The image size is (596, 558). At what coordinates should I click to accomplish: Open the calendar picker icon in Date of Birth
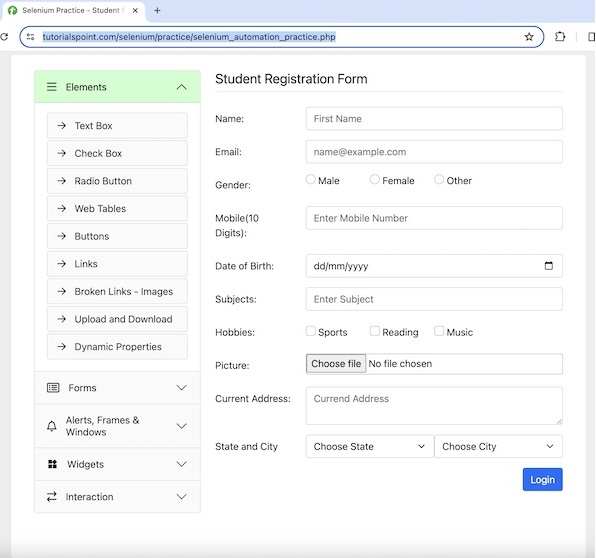[x=548, y=266]
